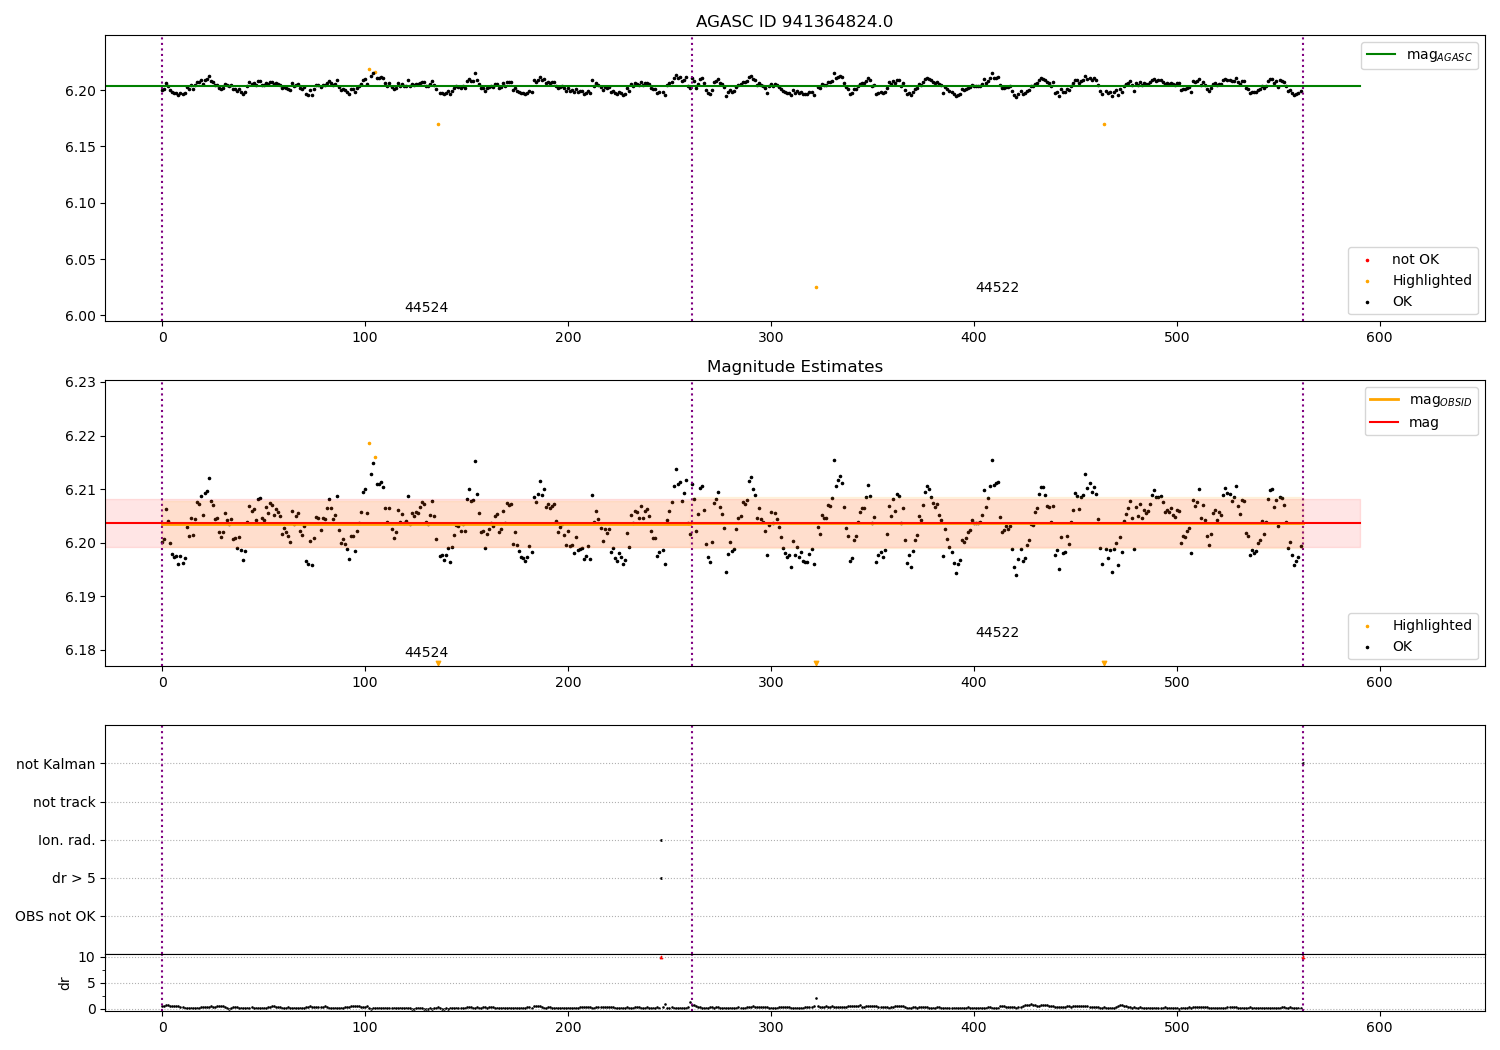This screenshot has height=1050, width=1500.
Task: Click the data point on 'Ion. rad.' row
Action: pyautogui.click(x=661, y=840)
